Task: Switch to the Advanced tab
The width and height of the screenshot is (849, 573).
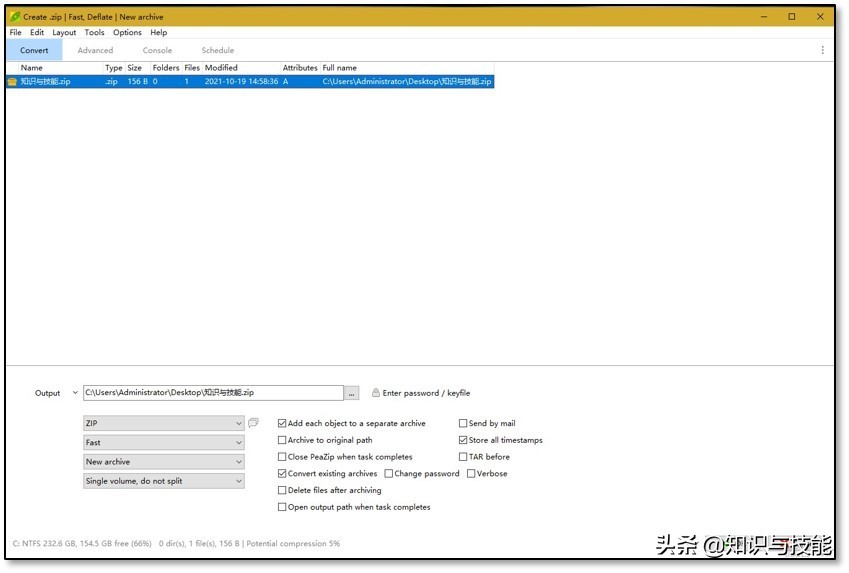Action: pos(95,50)
